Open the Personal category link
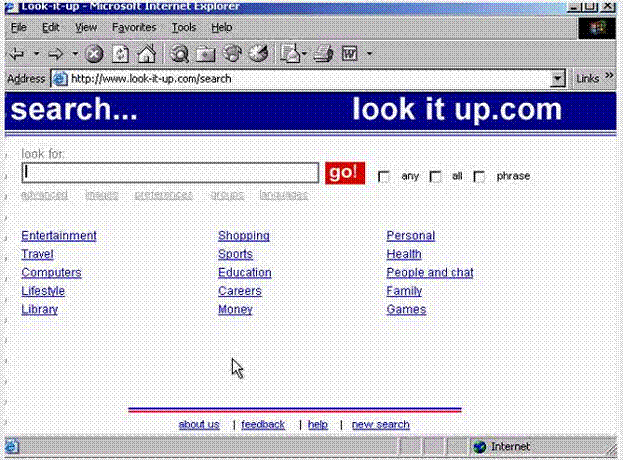The height and width of the screenshot is (460, 623). [x=411, y=236]
